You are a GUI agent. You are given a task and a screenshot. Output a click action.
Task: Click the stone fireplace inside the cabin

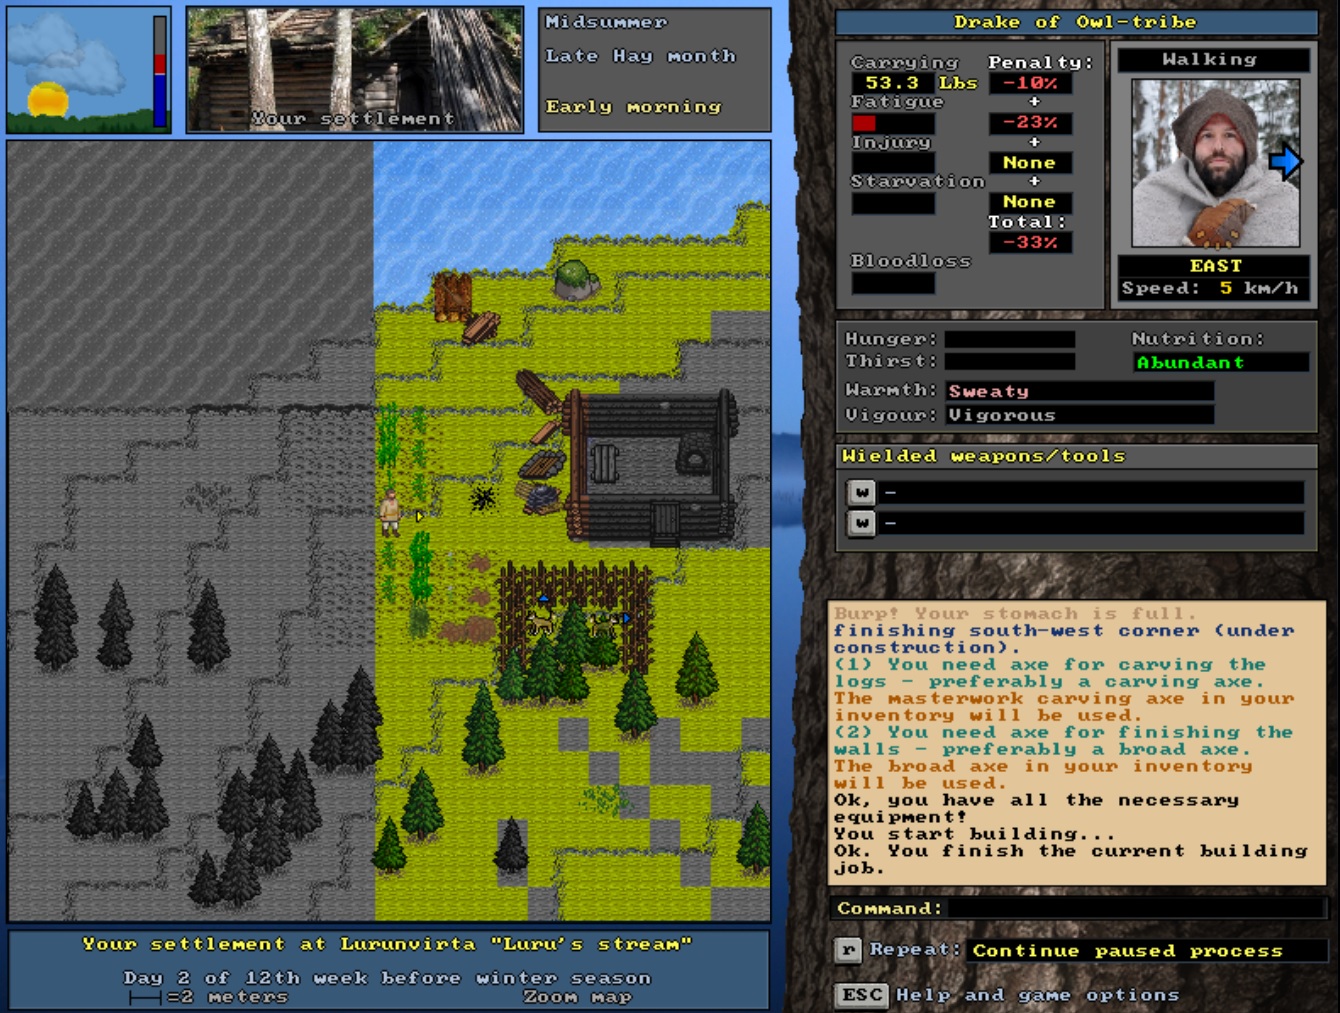tap(692, 454)
